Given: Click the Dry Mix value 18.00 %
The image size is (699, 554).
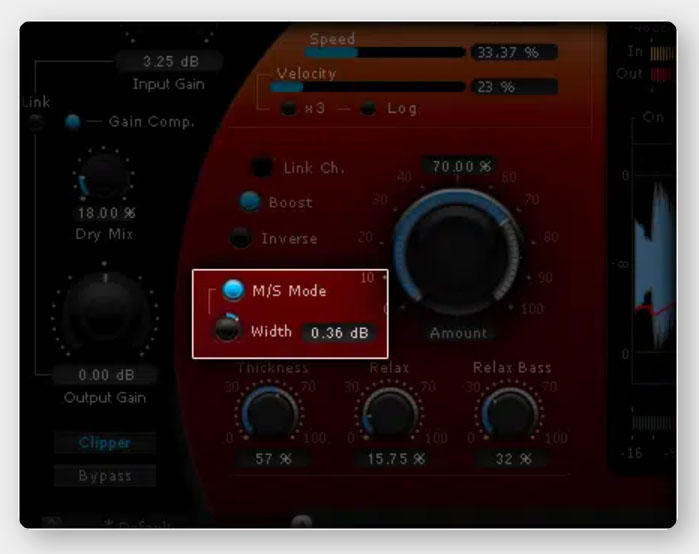Looking at the screenshot, I should 106,213.
